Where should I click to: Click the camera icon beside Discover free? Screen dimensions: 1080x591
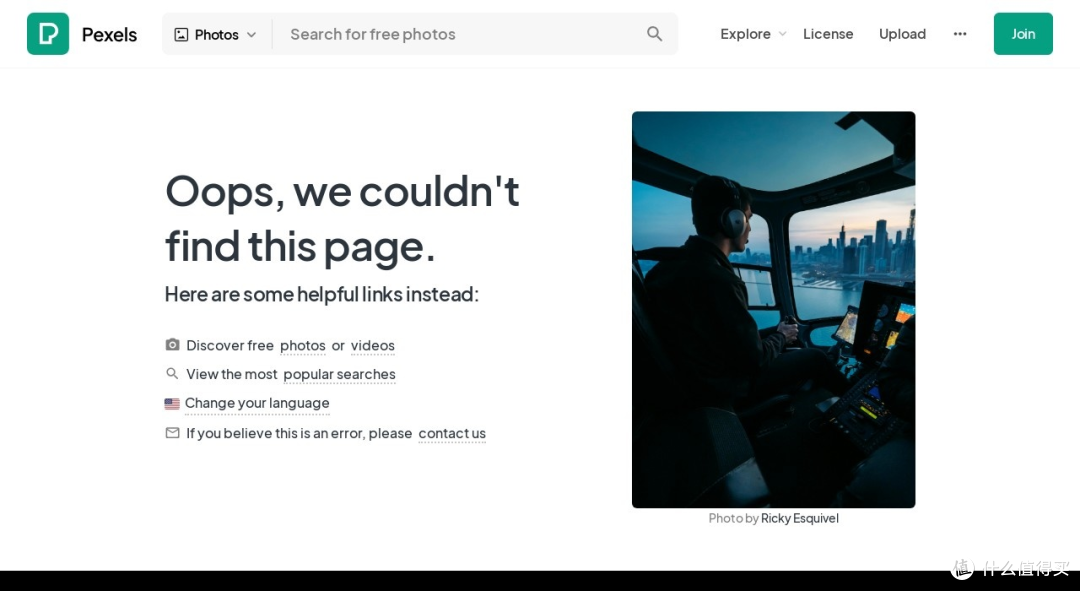click(x=172, y=345)
